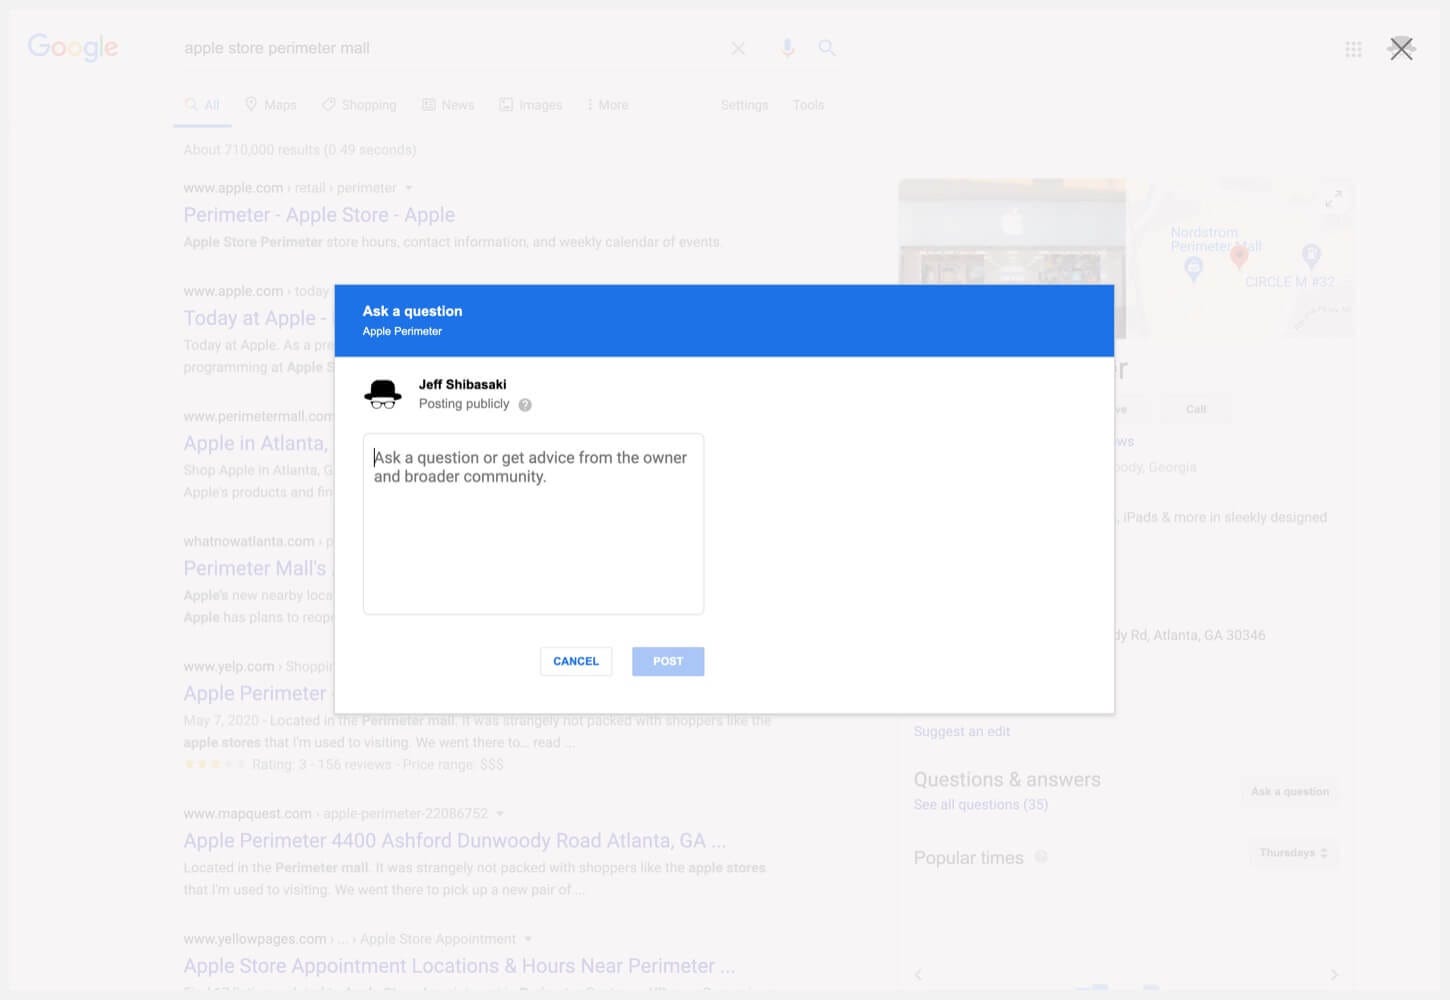The image size is (1450, 1001).
Task: Click the Google logo
Action: click(73, 47)
